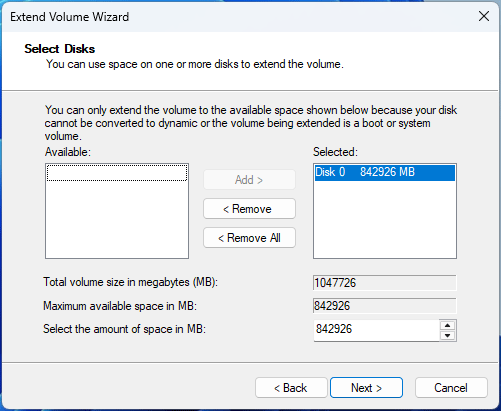Click the Total volume size field showing 1047726
The image size is (501, 411).
coord(385,283)
